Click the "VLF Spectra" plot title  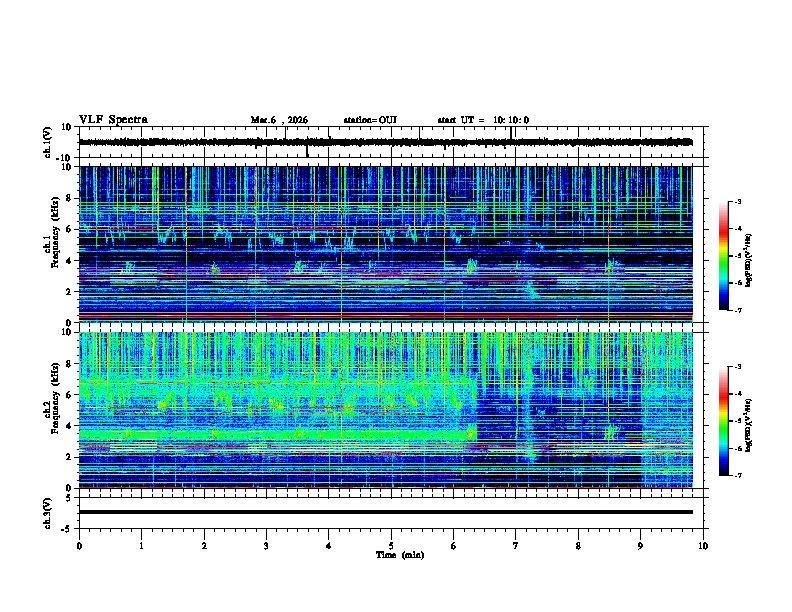pos(113,120)
